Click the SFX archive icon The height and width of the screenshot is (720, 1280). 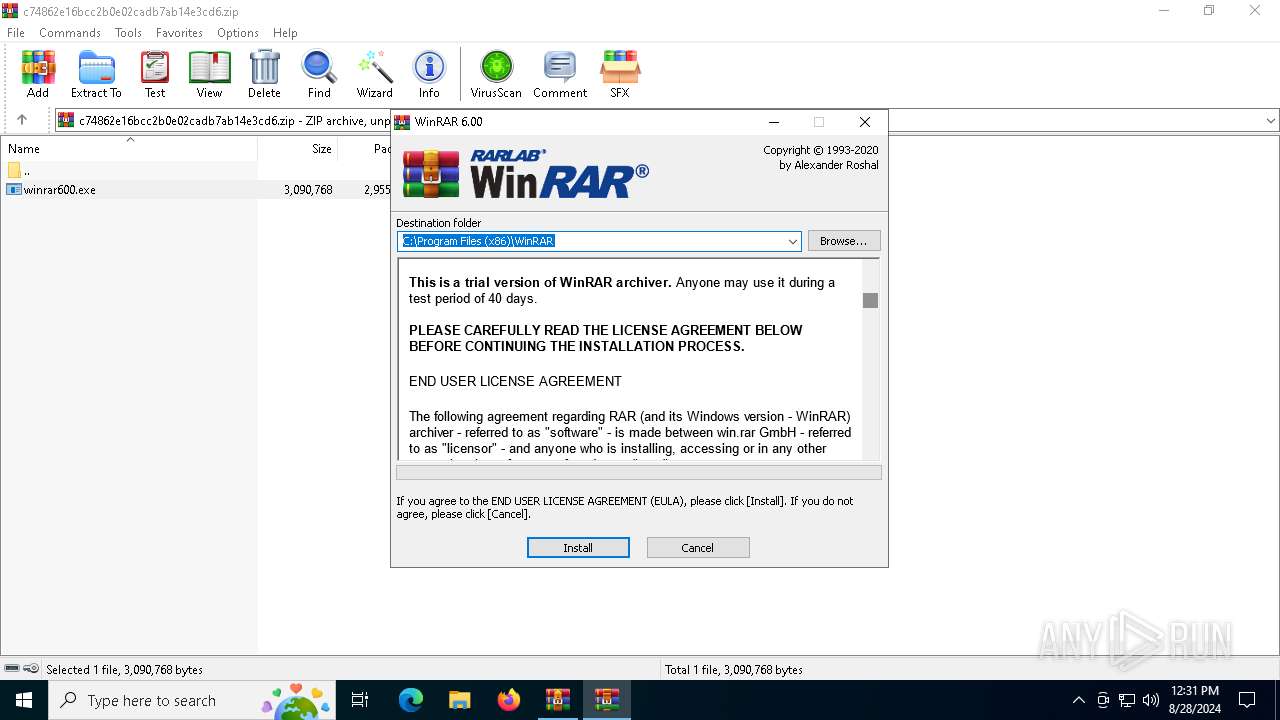[620, 75]
